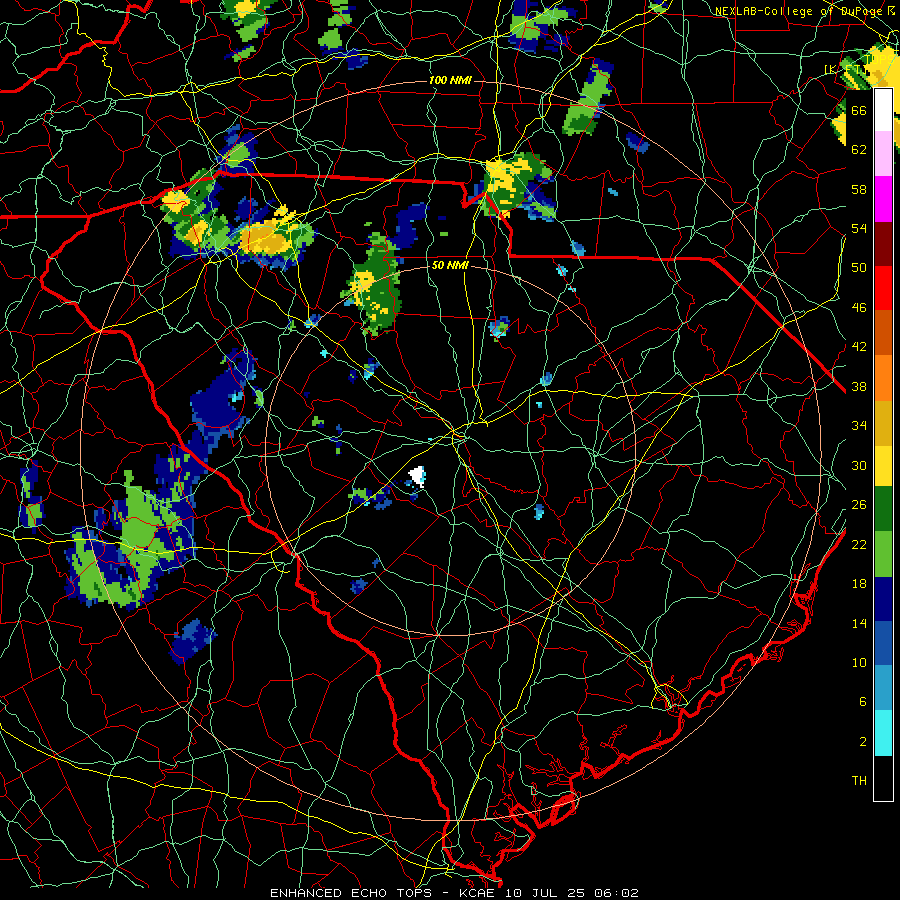Viewport: 900px width, 900px height.
Task: Choose the navy blue legend color block
Action: point(883,599)
